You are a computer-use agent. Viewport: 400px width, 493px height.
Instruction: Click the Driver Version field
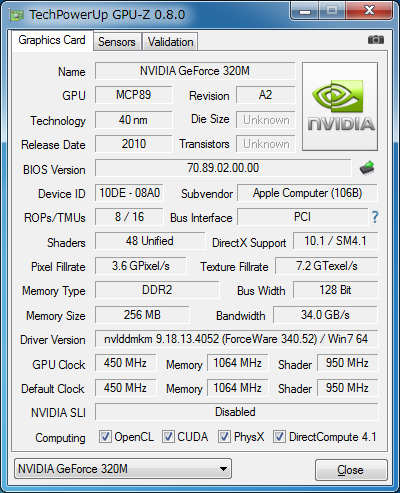click(237, 339)
